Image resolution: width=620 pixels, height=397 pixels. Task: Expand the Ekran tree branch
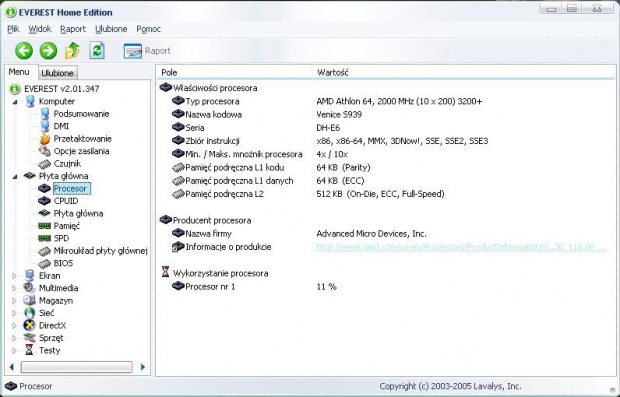(14, 276)
